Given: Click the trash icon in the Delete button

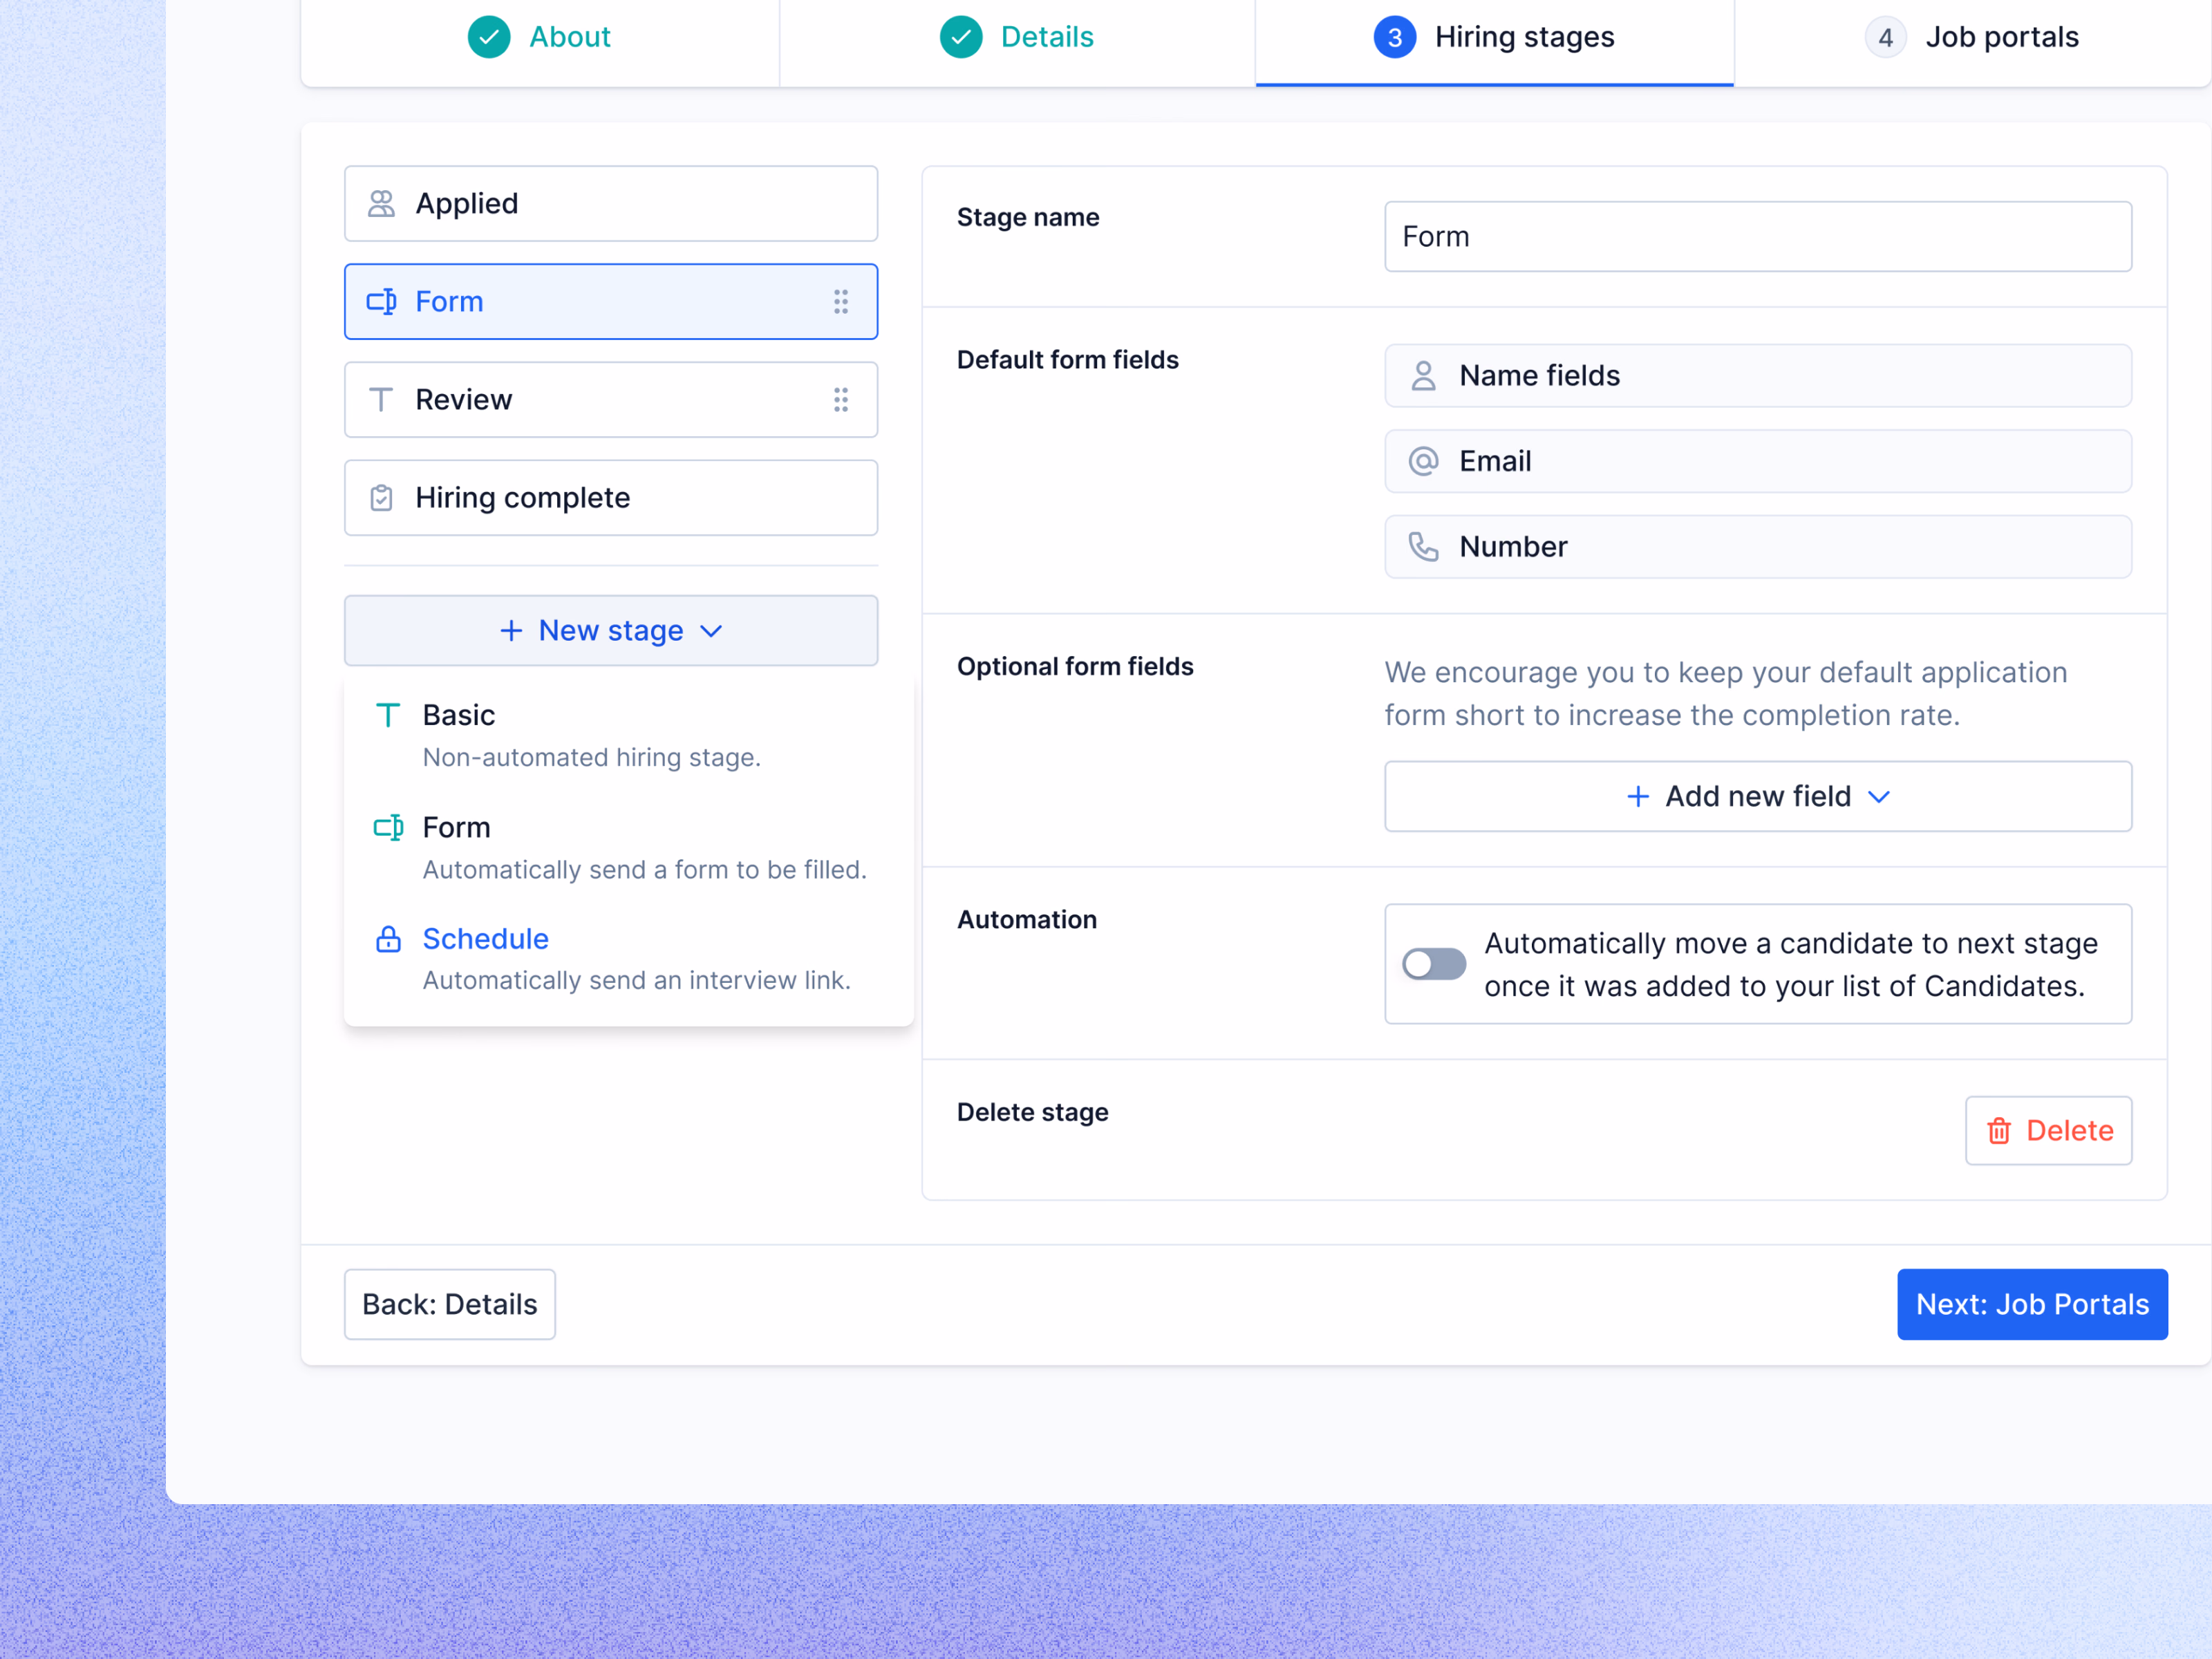Looking at the screenshot, I should (x=1999, y=1131).
